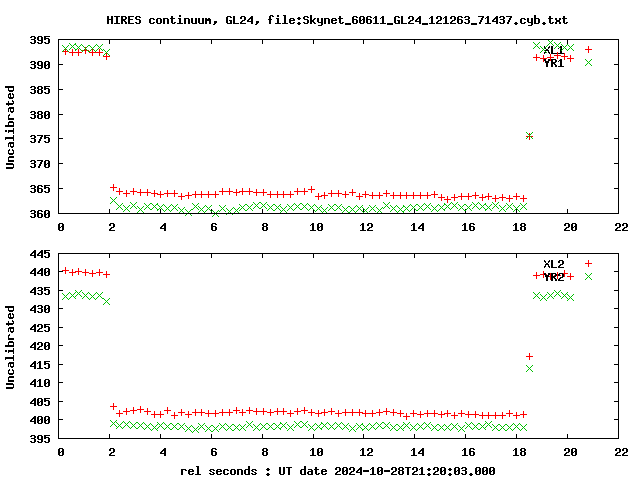Screen dimensions: 640x480
Task: Click the 365 tick label on upper y-axis
Action: coord(40,189)
